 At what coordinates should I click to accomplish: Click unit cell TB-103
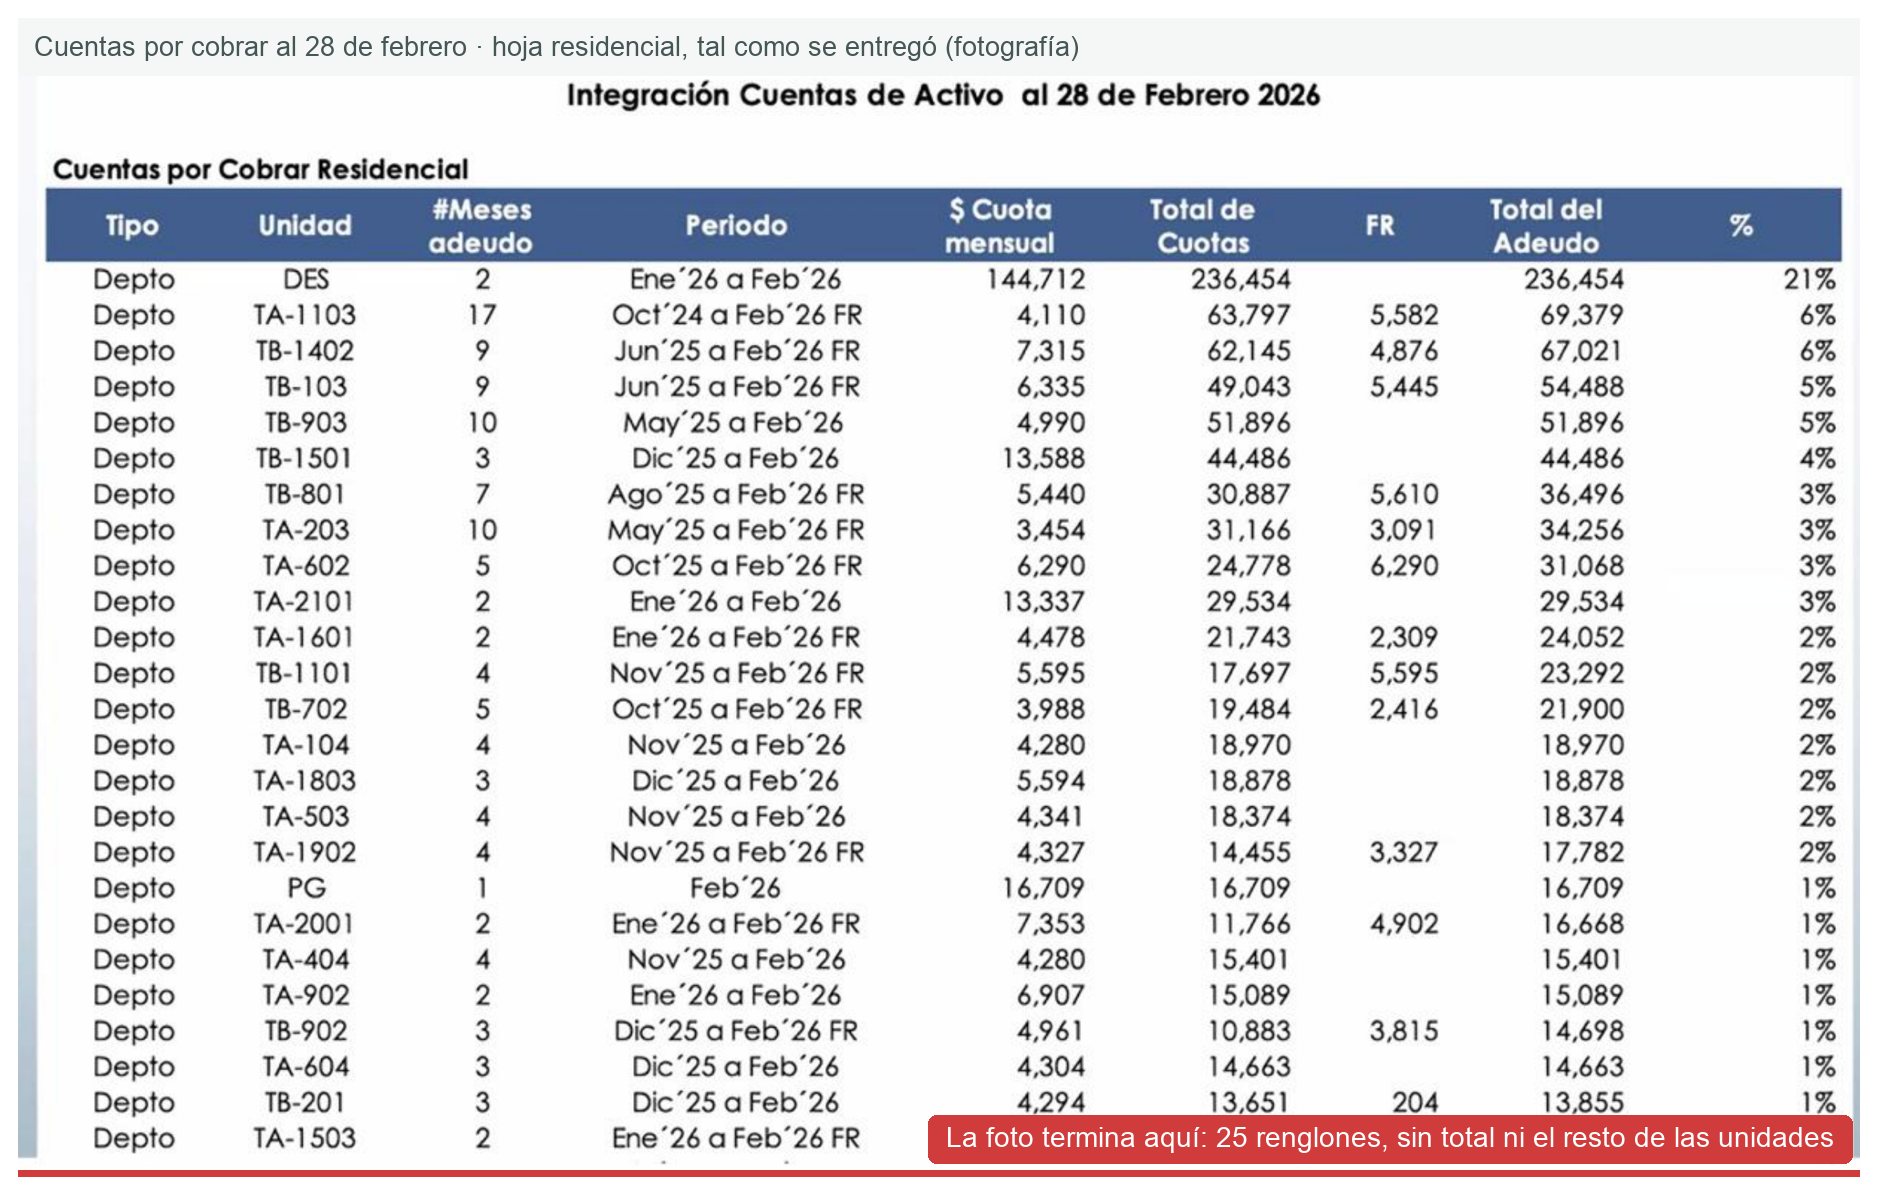(x=306, y=387)
